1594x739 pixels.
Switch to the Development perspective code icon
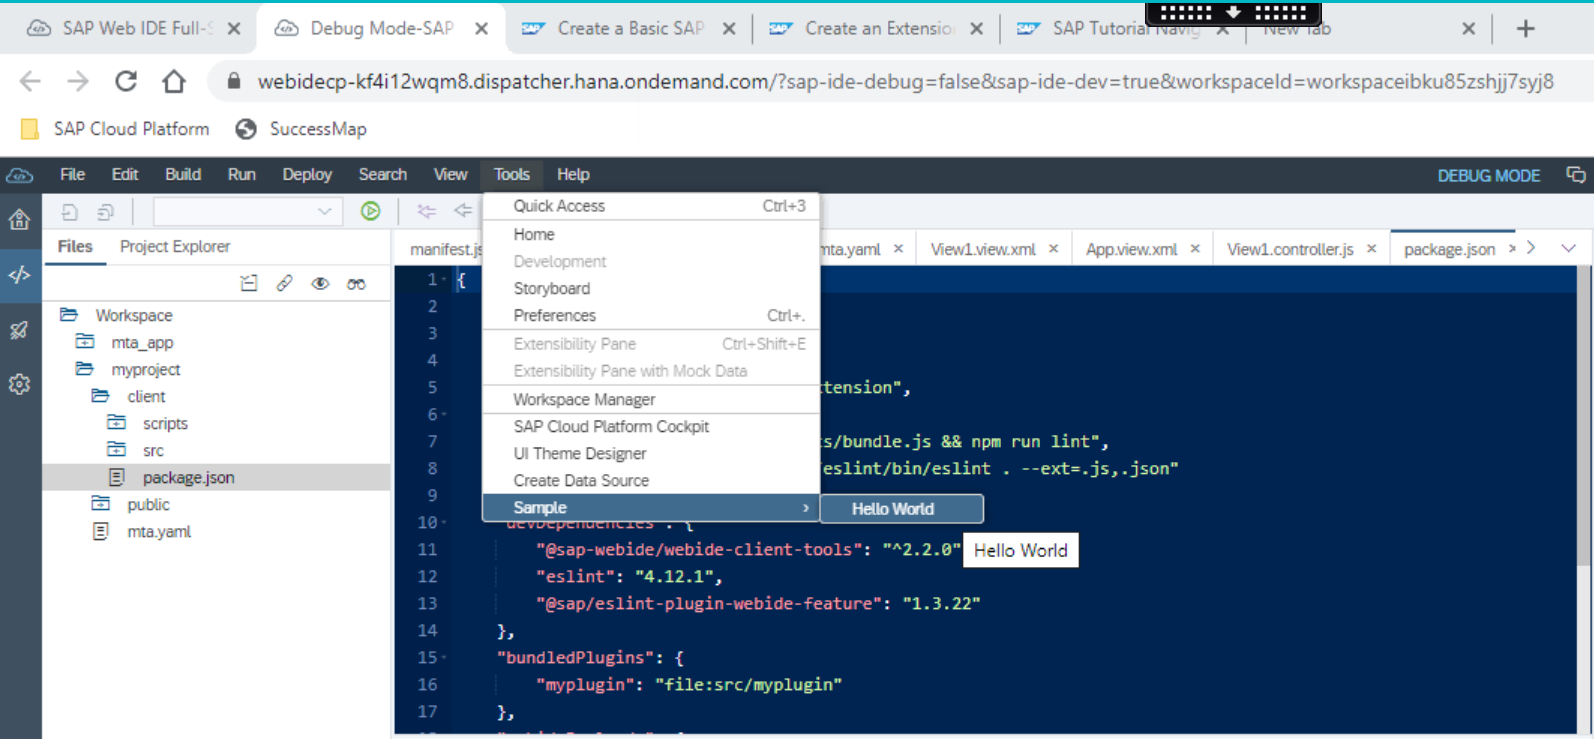(x=19, y=275)
